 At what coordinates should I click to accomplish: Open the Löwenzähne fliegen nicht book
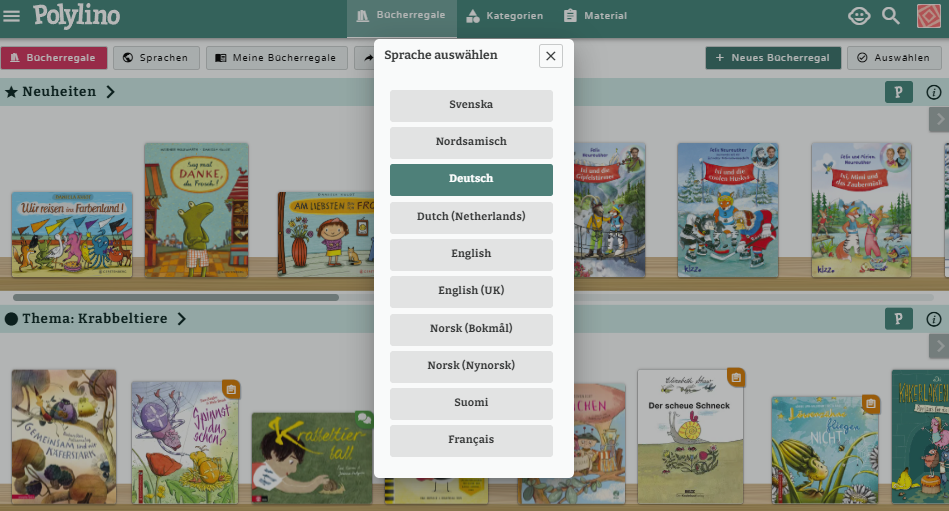(x=824, y=450)
